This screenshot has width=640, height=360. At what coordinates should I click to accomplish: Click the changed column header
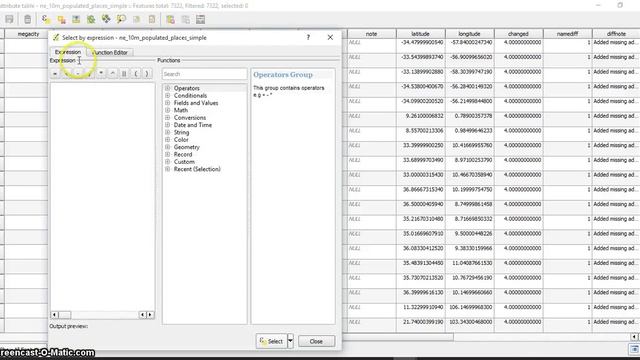tap(518, 34)
